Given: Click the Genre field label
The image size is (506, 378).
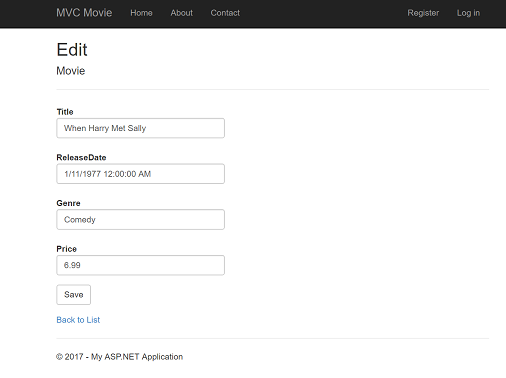Looking at the screenshot, I should point(68,203).
